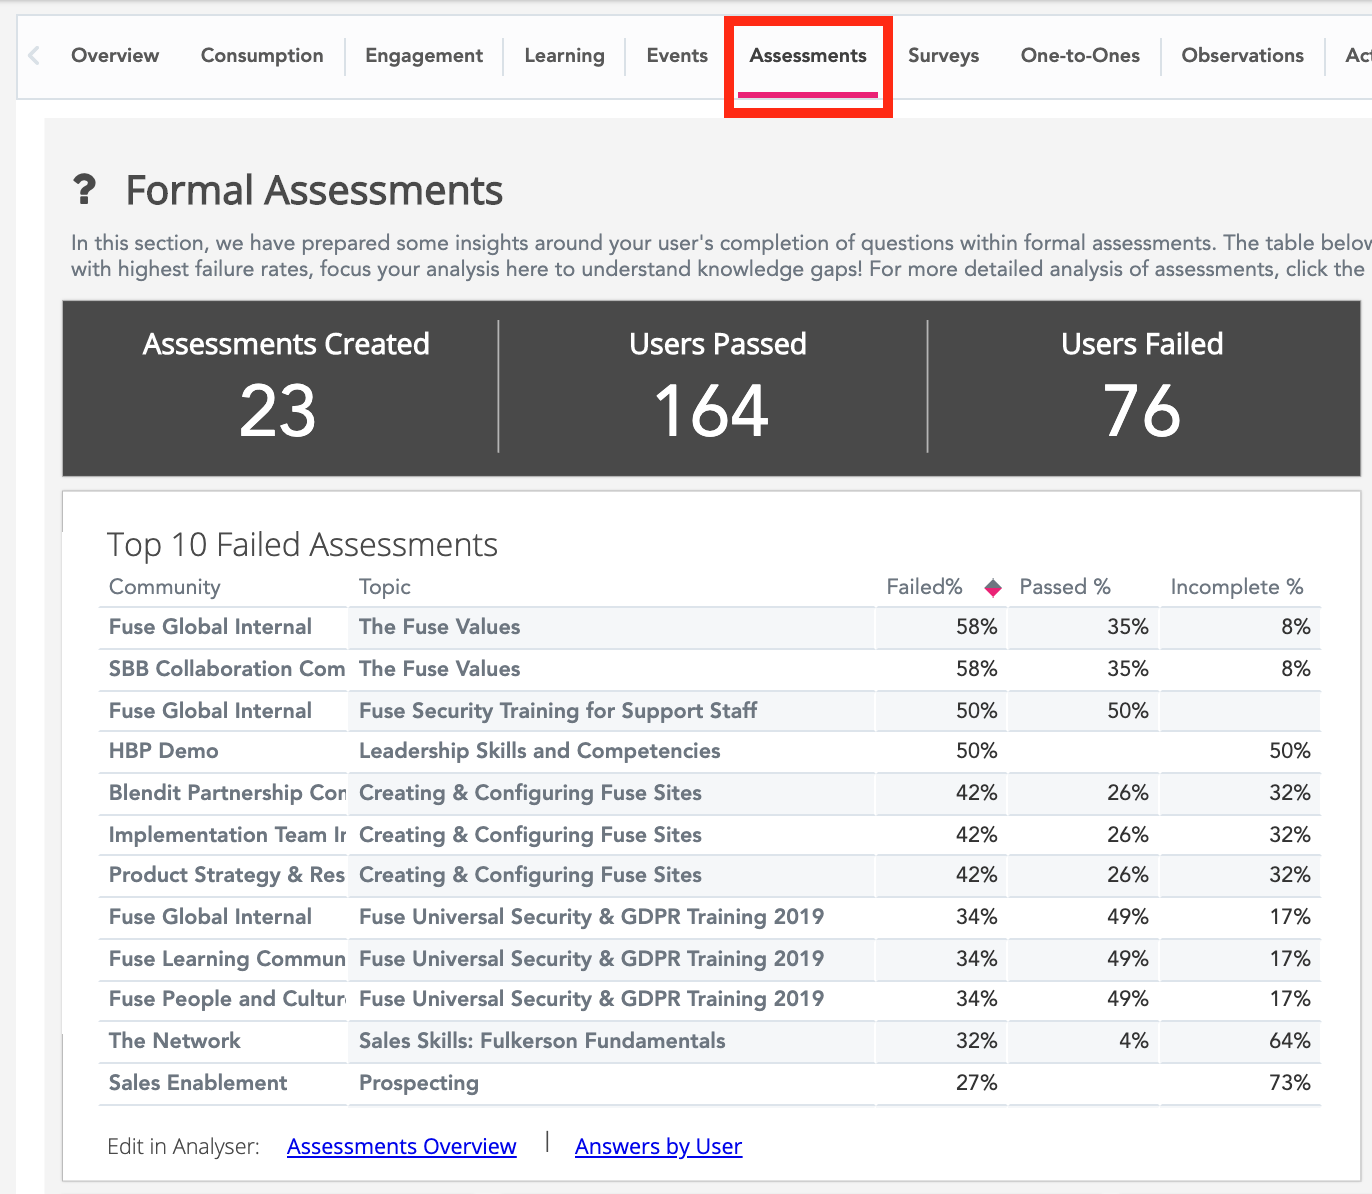
Task: View the Observations tab
Action: tap(1242, 56)
